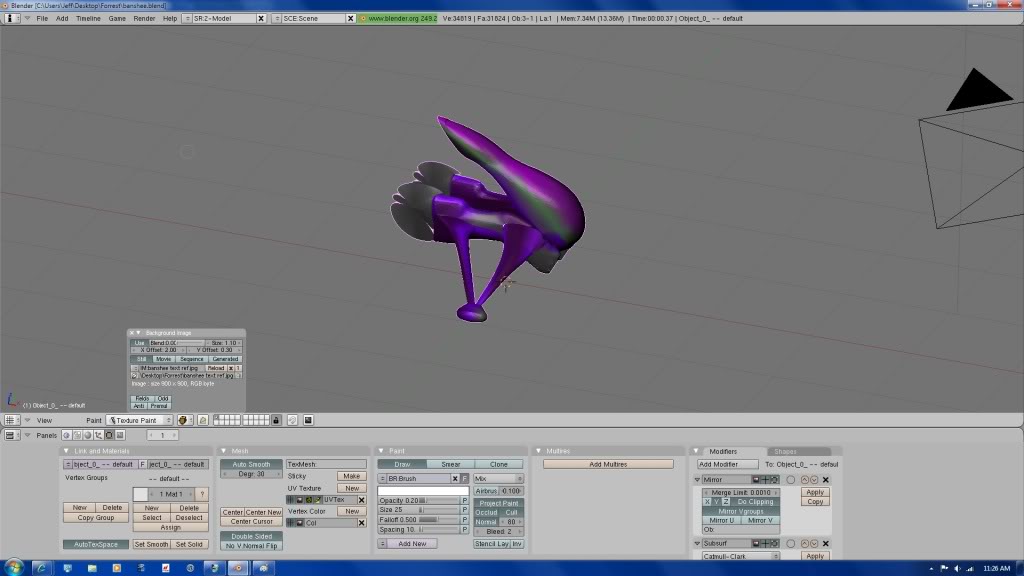1024x576 pixels.
Task: Toggle AutoTexSpace button
Action: [95, 544]
